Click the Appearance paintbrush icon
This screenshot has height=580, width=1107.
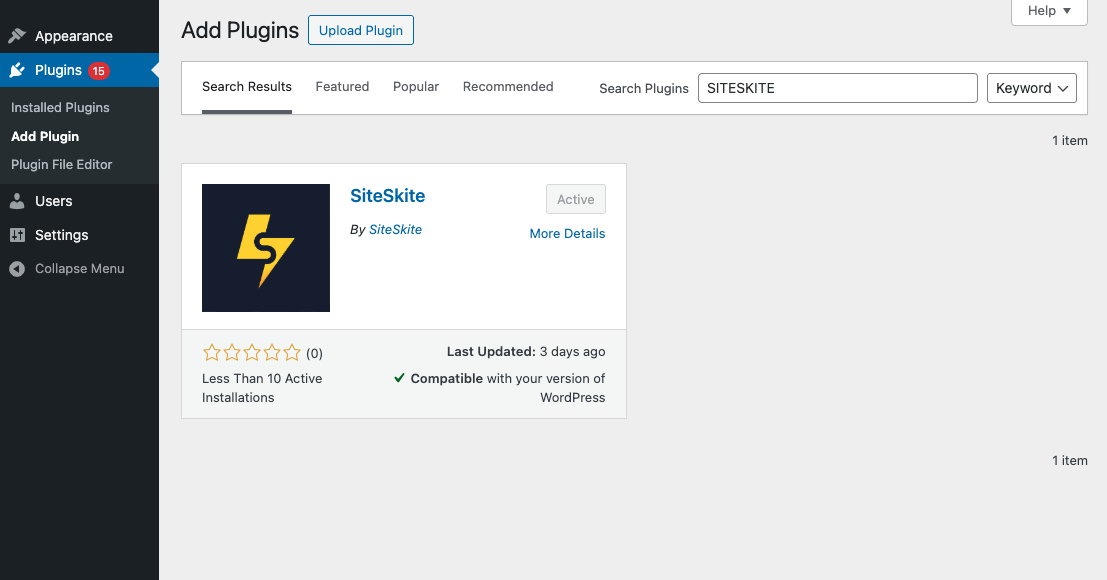pyautogui.click(x=17, y=36)
